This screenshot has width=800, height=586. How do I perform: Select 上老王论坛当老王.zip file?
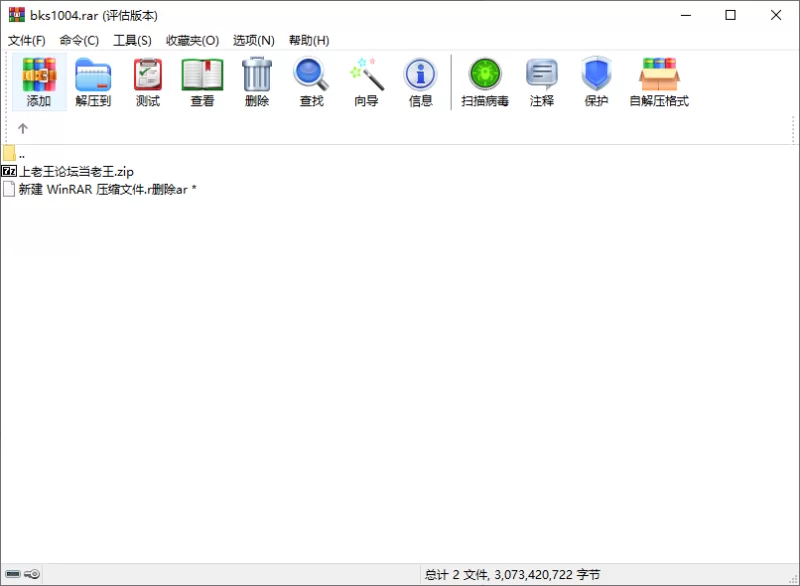tap(68, 171)
